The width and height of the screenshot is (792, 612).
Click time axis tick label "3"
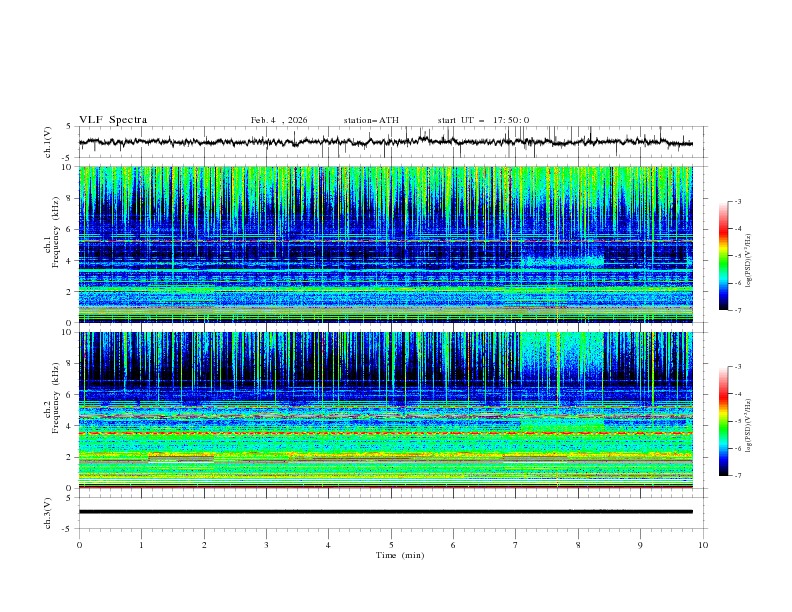[266, 545]
